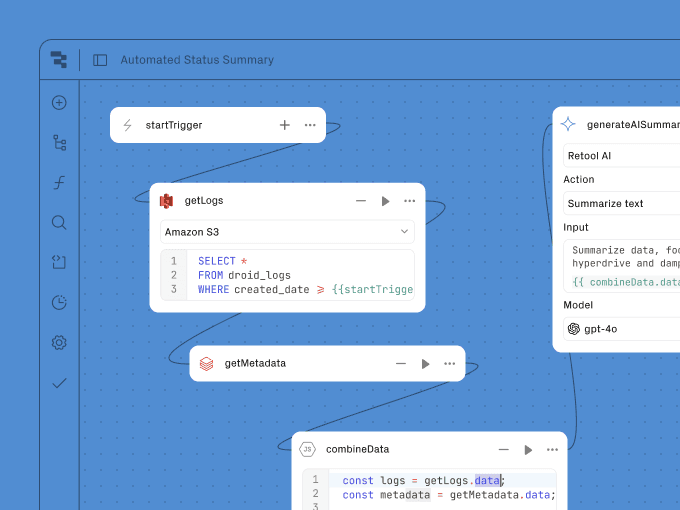The width and height of the screenshot is (680, 510).
Task: Toggle the sidebar panel icon
Action: 100,60
